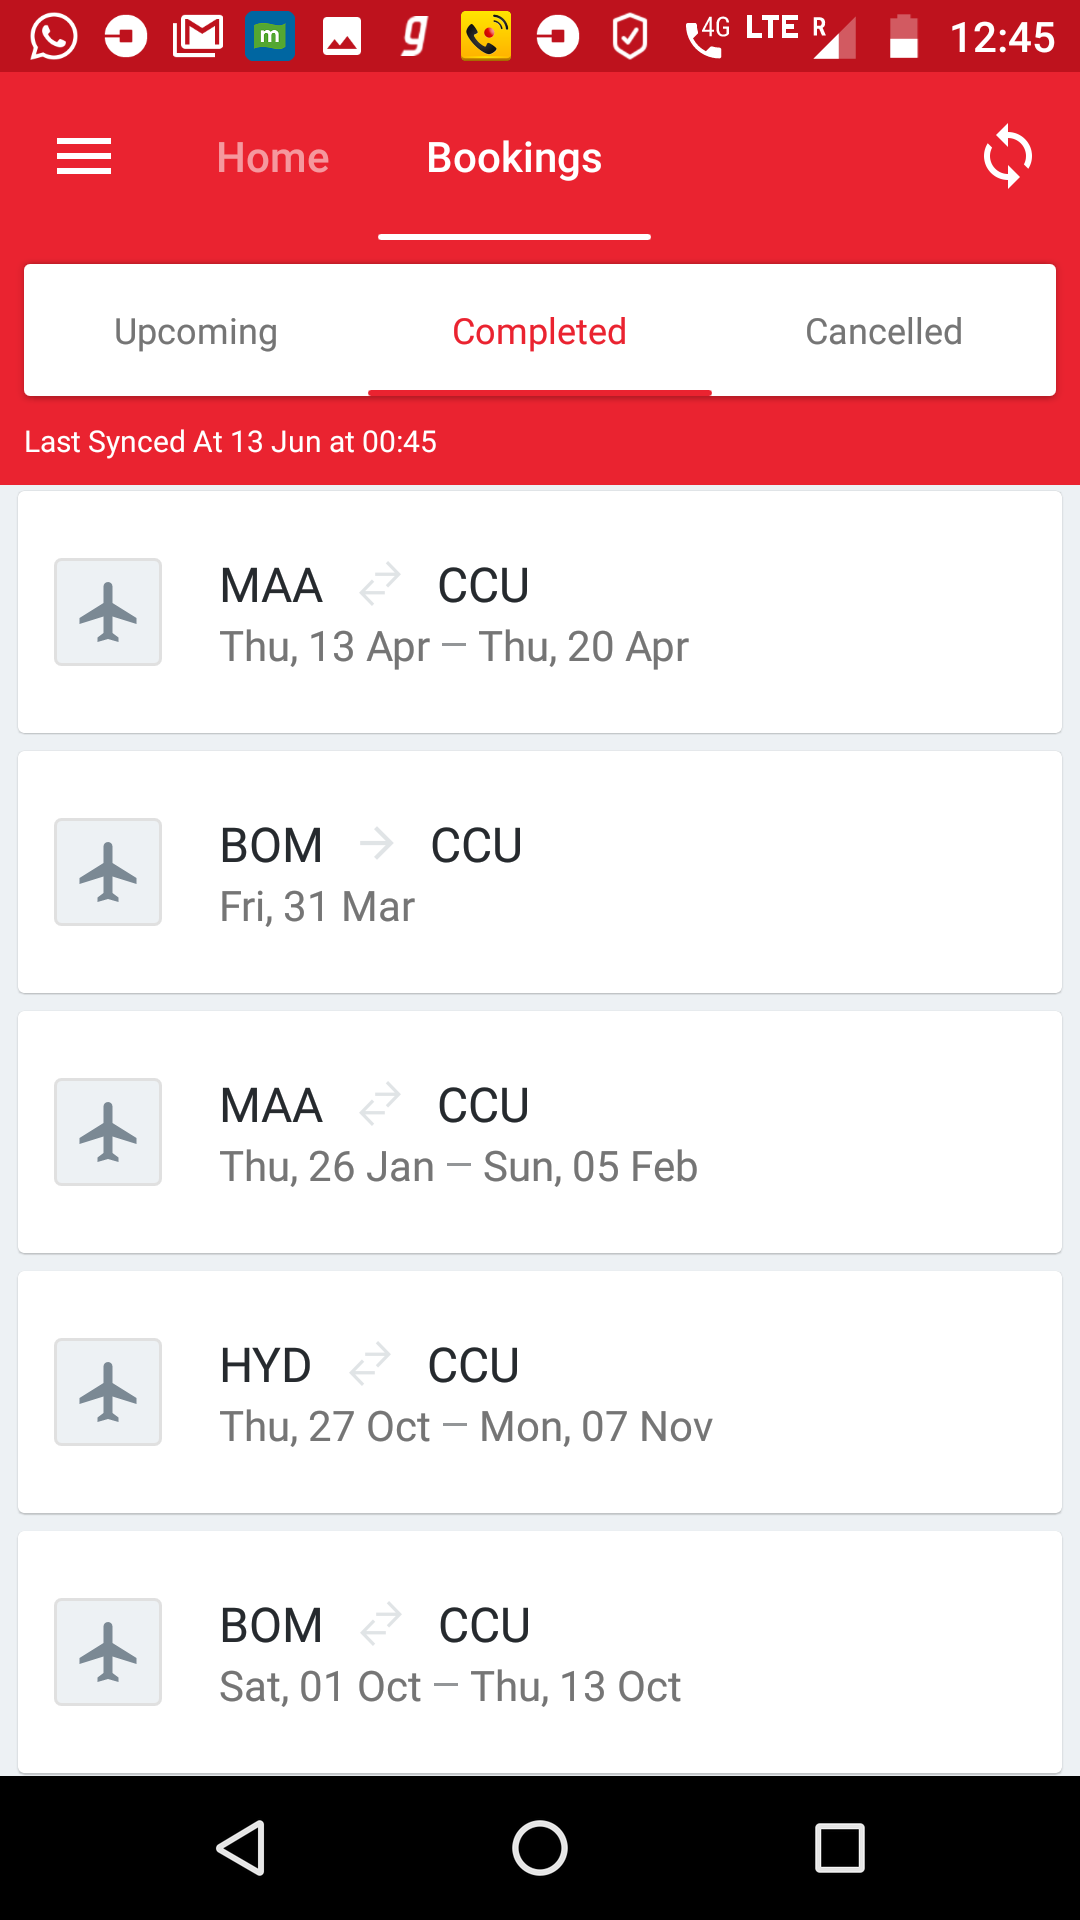This screenshot has width=1080, height=1920.
Task: Tap the airplane icon for HYD–CCU booking
Action: tap(108, 1392)
